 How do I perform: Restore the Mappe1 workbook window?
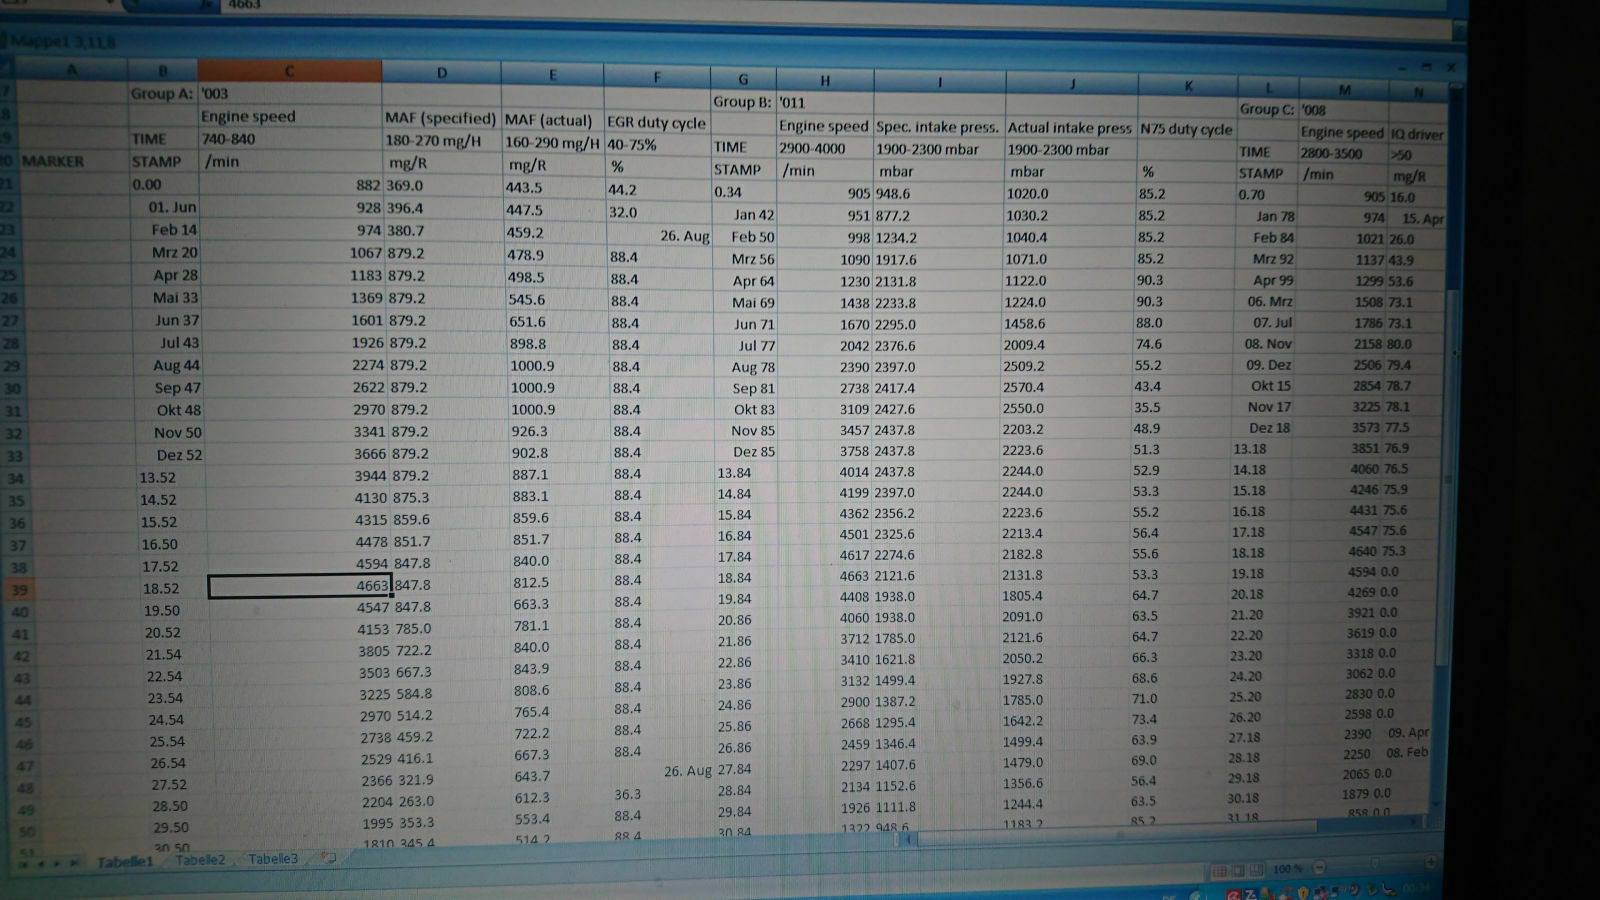point(1427,67)
